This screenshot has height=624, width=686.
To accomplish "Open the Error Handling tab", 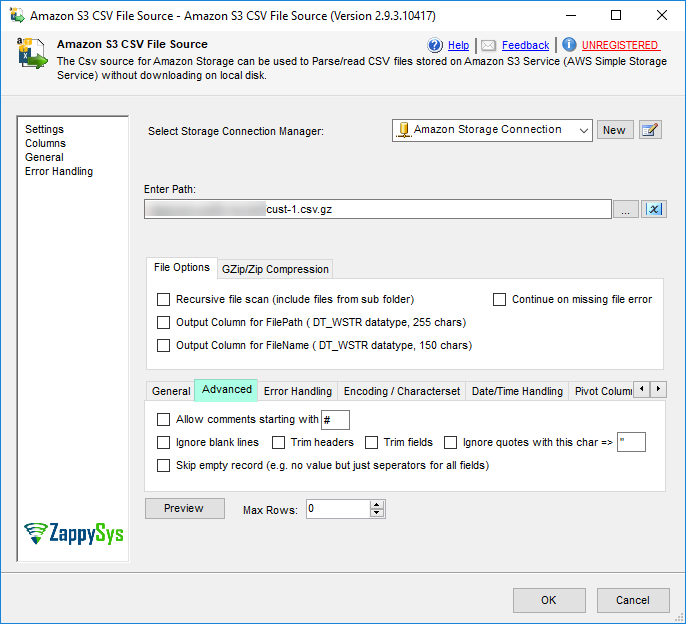I will (x=298, y=391).
